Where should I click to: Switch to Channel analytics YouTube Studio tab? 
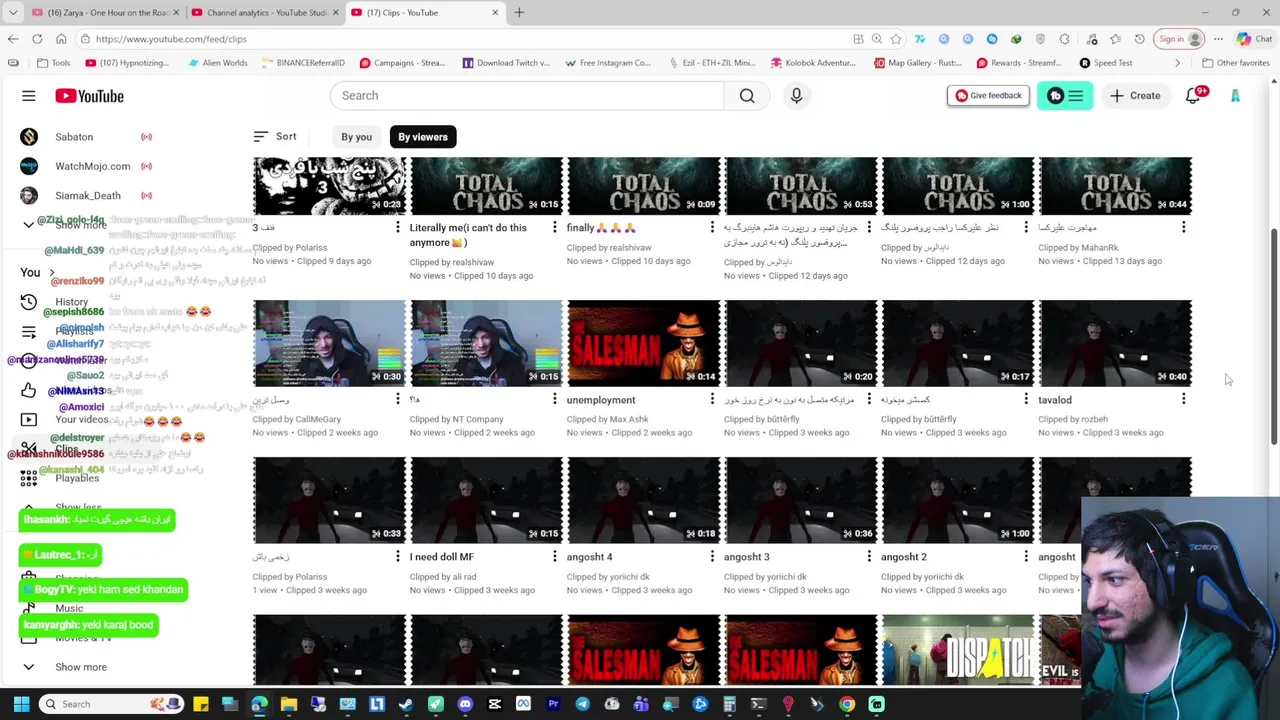[x=262, y=13]
